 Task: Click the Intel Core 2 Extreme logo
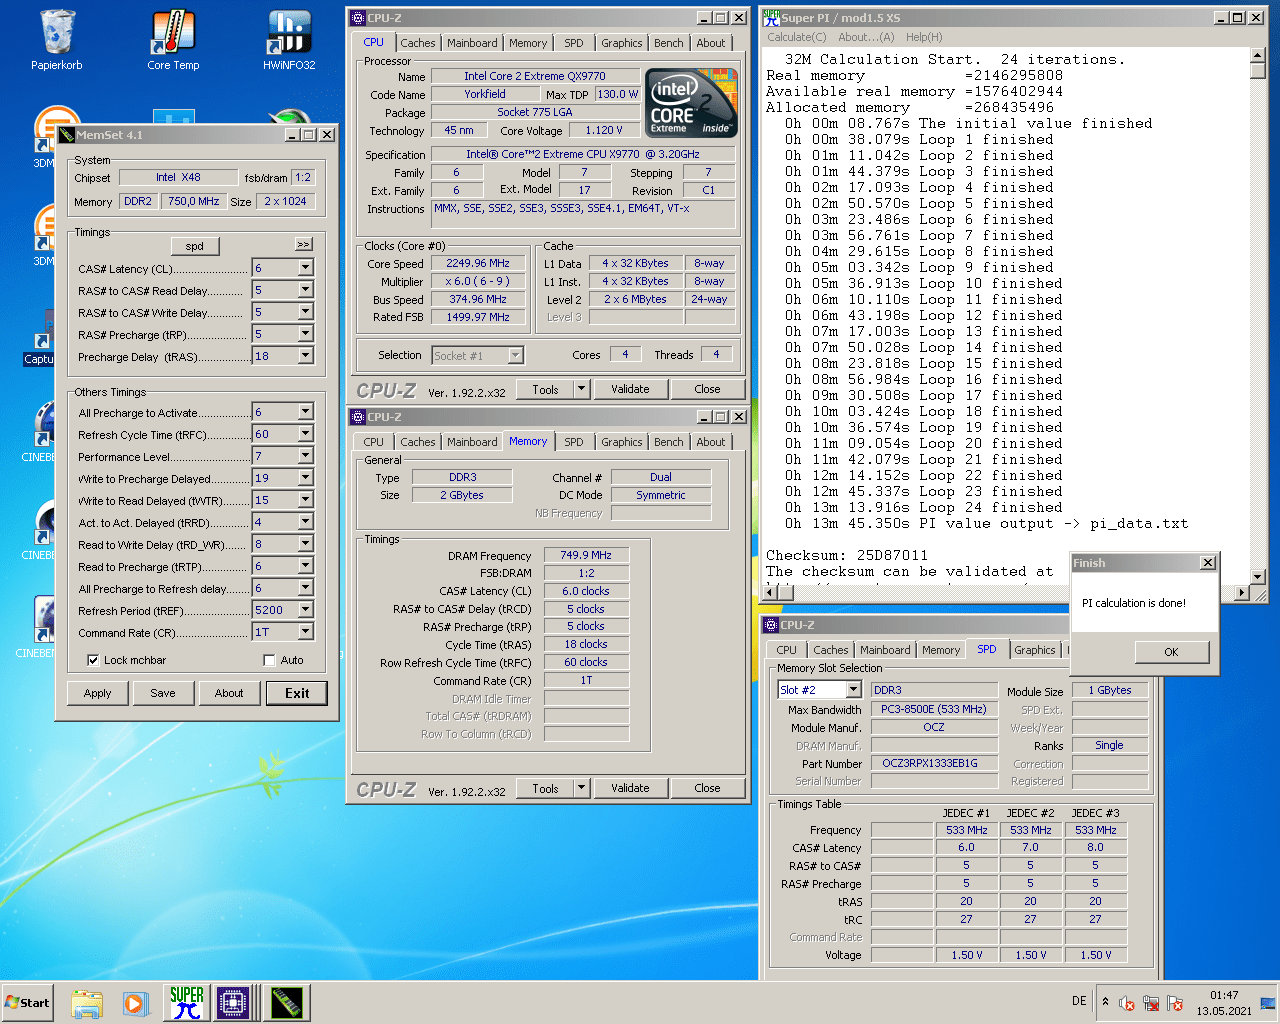pyautogui.click(x=692, y=103)
